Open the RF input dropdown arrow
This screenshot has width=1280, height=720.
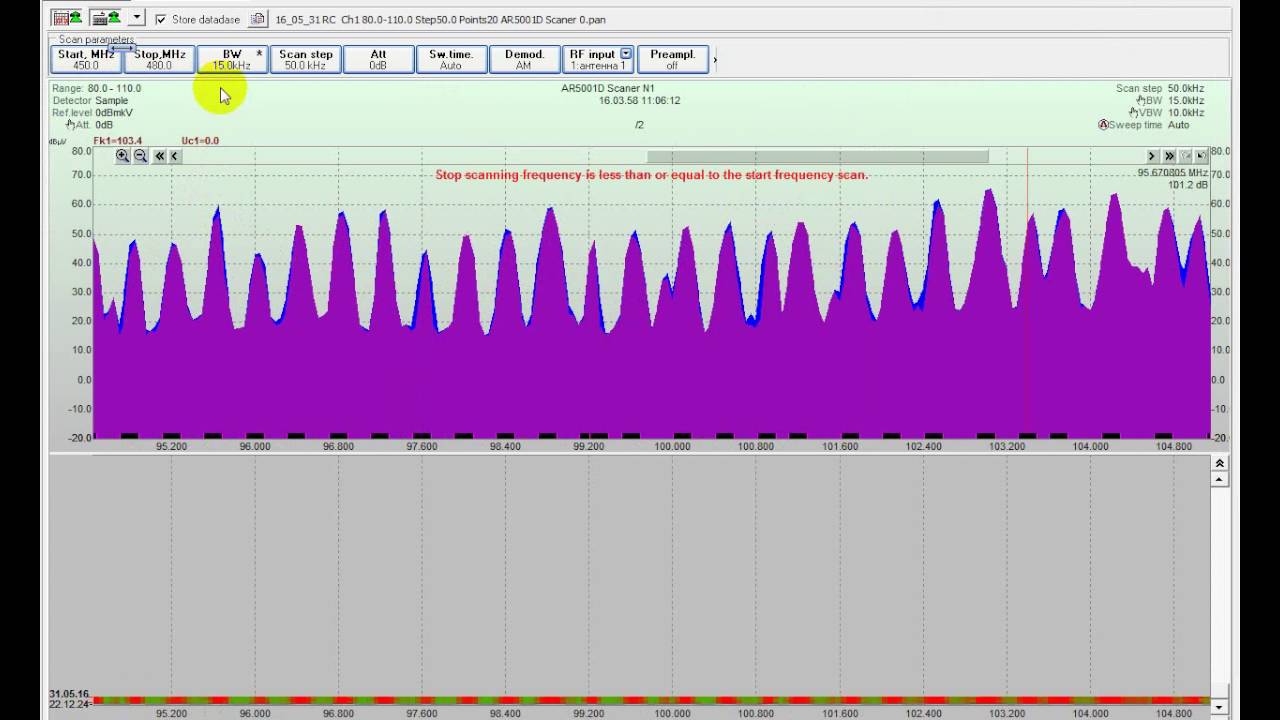tap(626, 54)
